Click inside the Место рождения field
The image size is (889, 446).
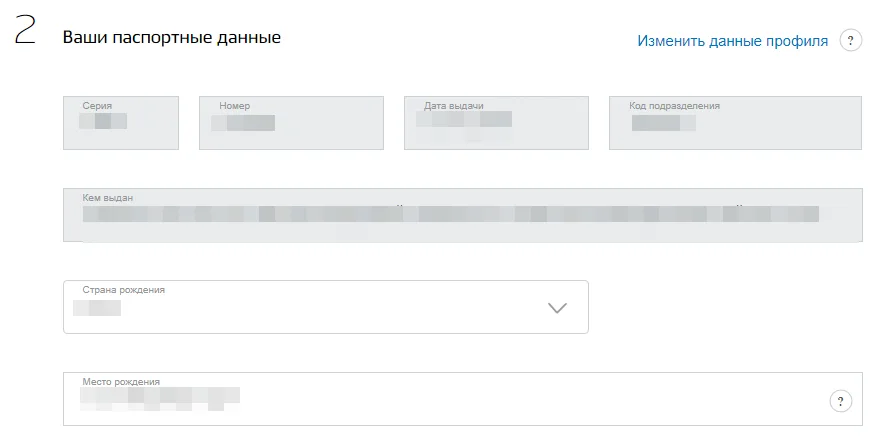coord(463,399)
